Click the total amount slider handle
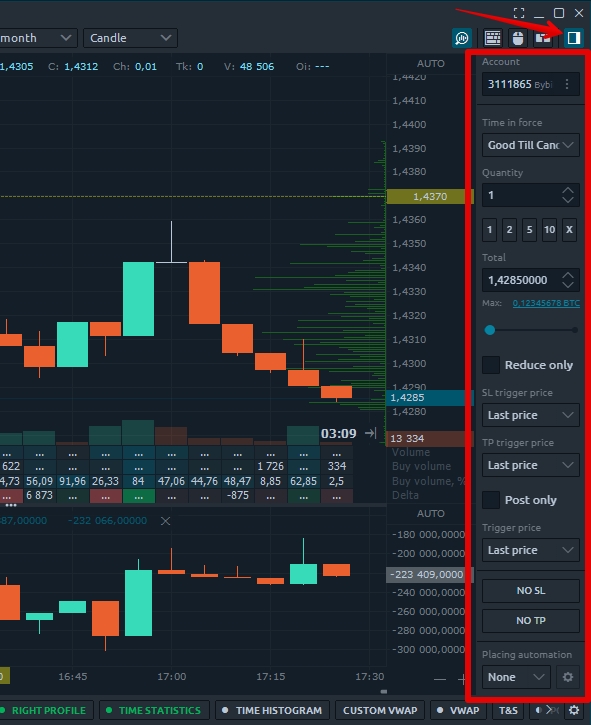 [x=490, y=330]
